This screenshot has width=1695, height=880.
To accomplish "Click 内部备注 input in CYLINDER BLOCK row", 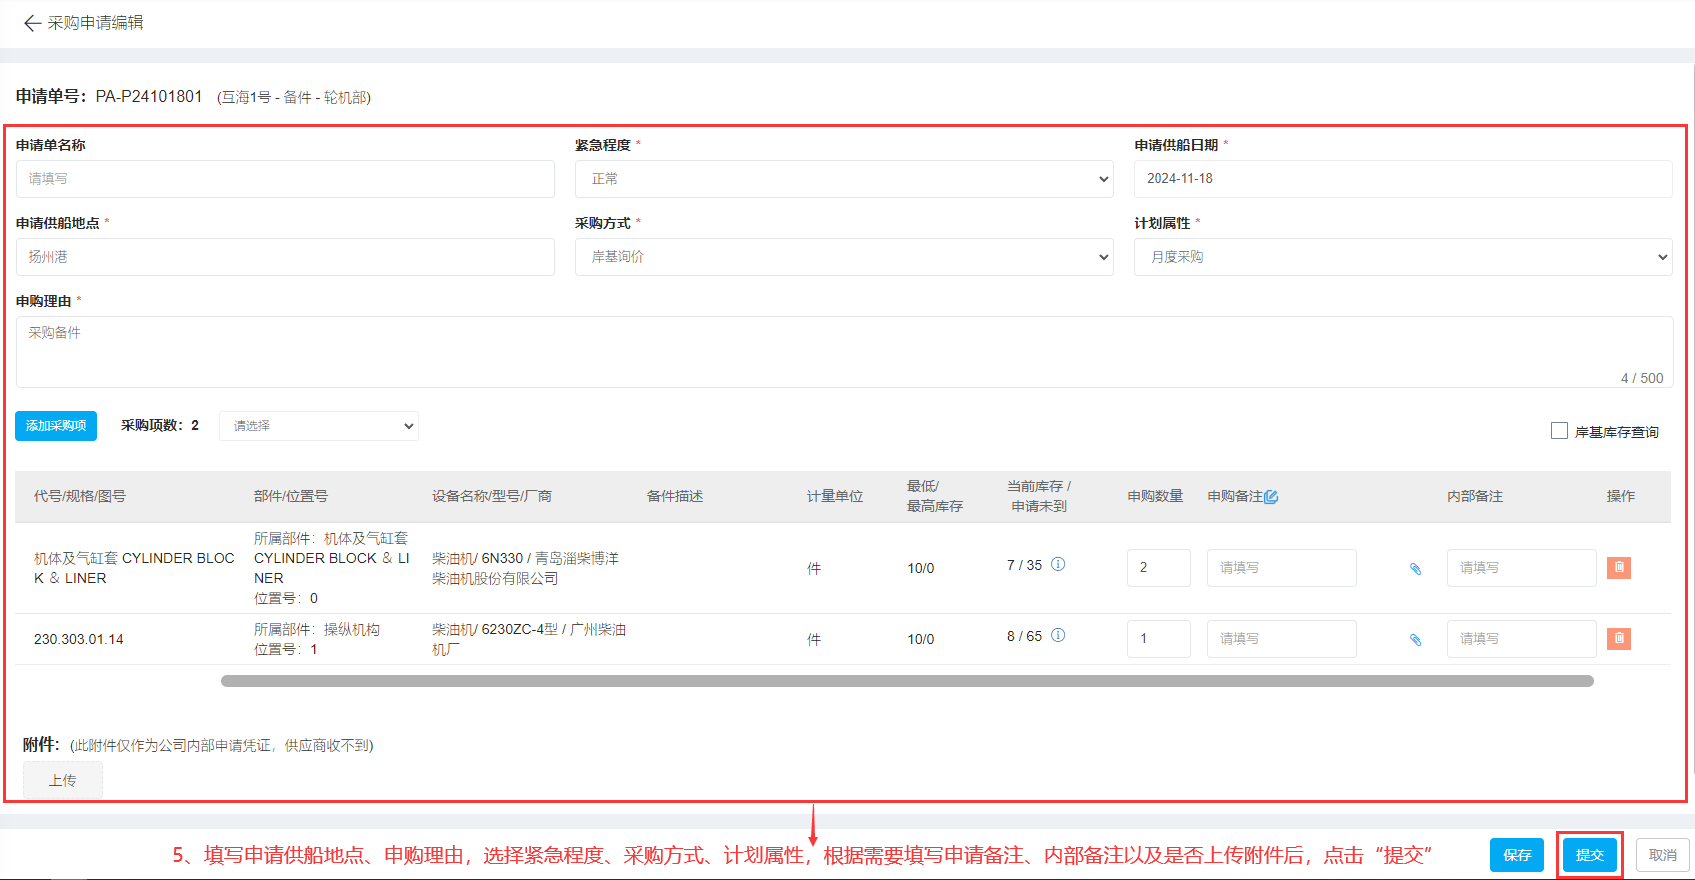I will click(x=1522, y=568).
